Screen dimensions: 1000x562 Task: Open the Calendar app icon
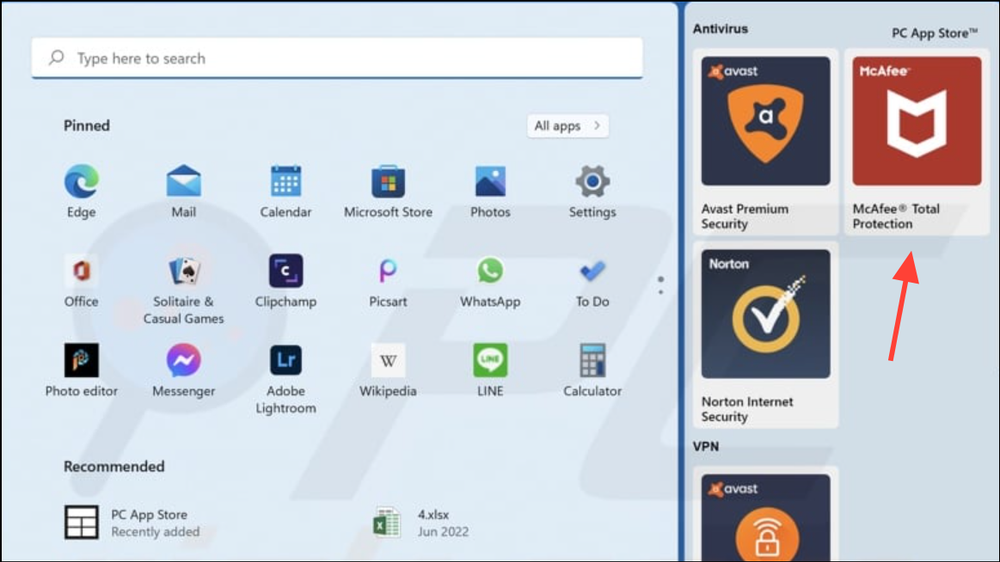pyautogui.click(x=286, y=182)
